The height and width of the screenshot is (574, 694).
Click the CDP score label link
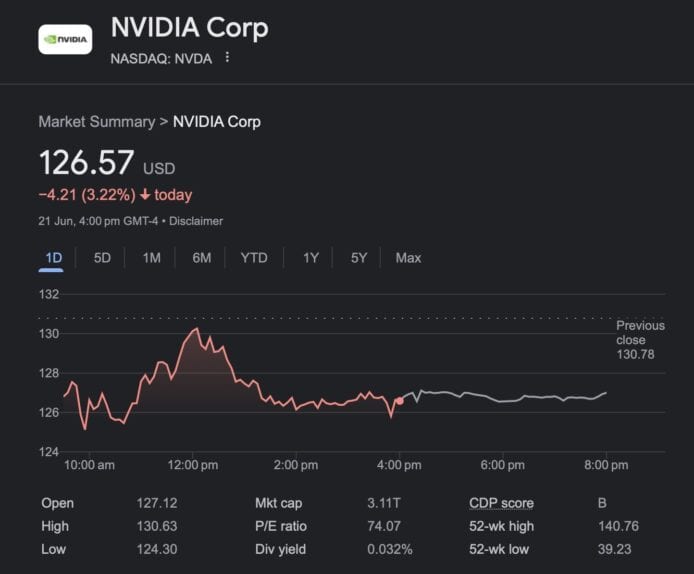point(501,503)
